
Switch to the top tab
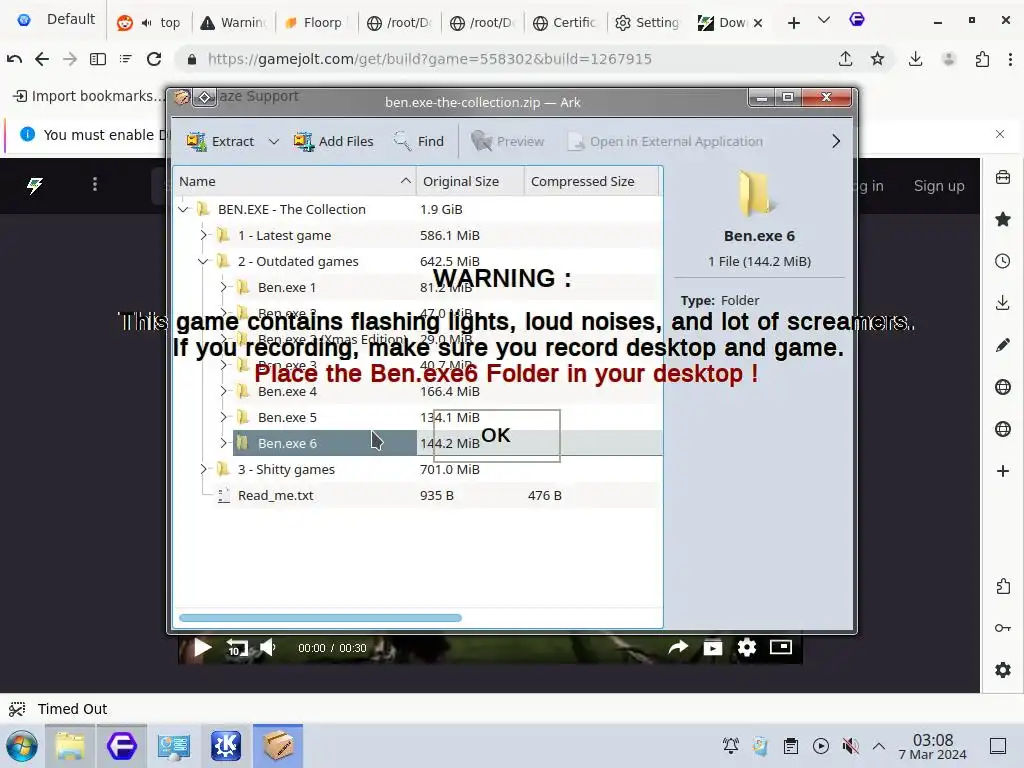pyautogui.click(x=150, y=23)
